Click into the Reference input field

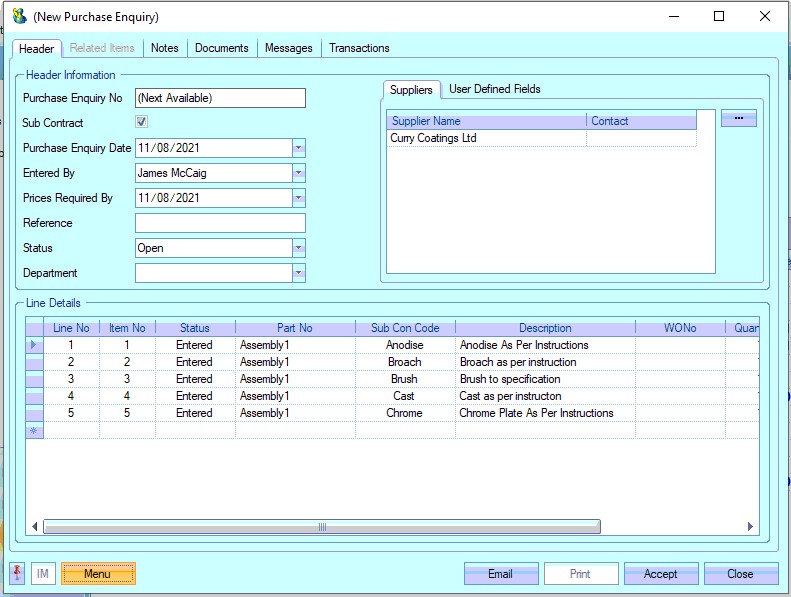pos(220,223)
